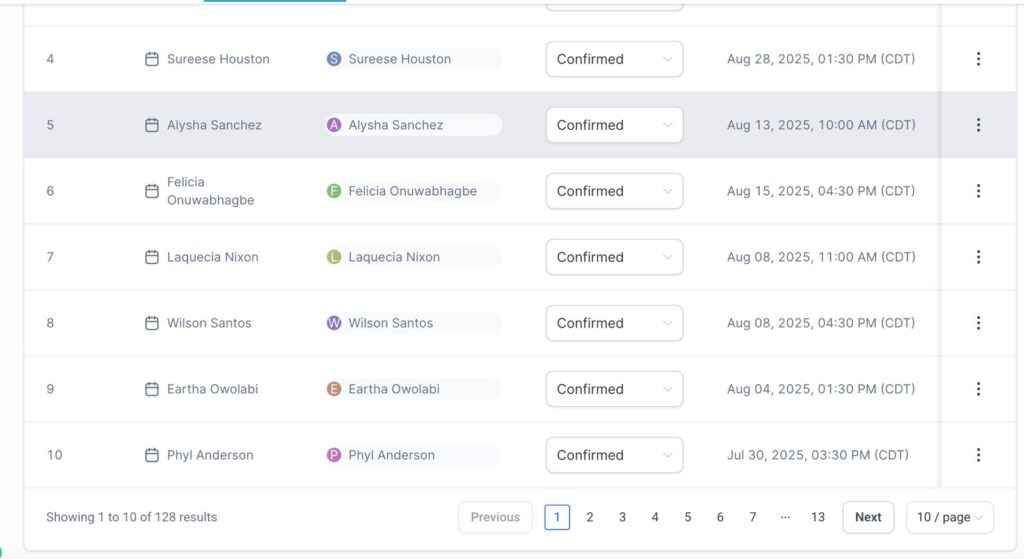Click the W avatar badge for Wilson Santos
1024x559 pixels.
(x=334, y=323)
